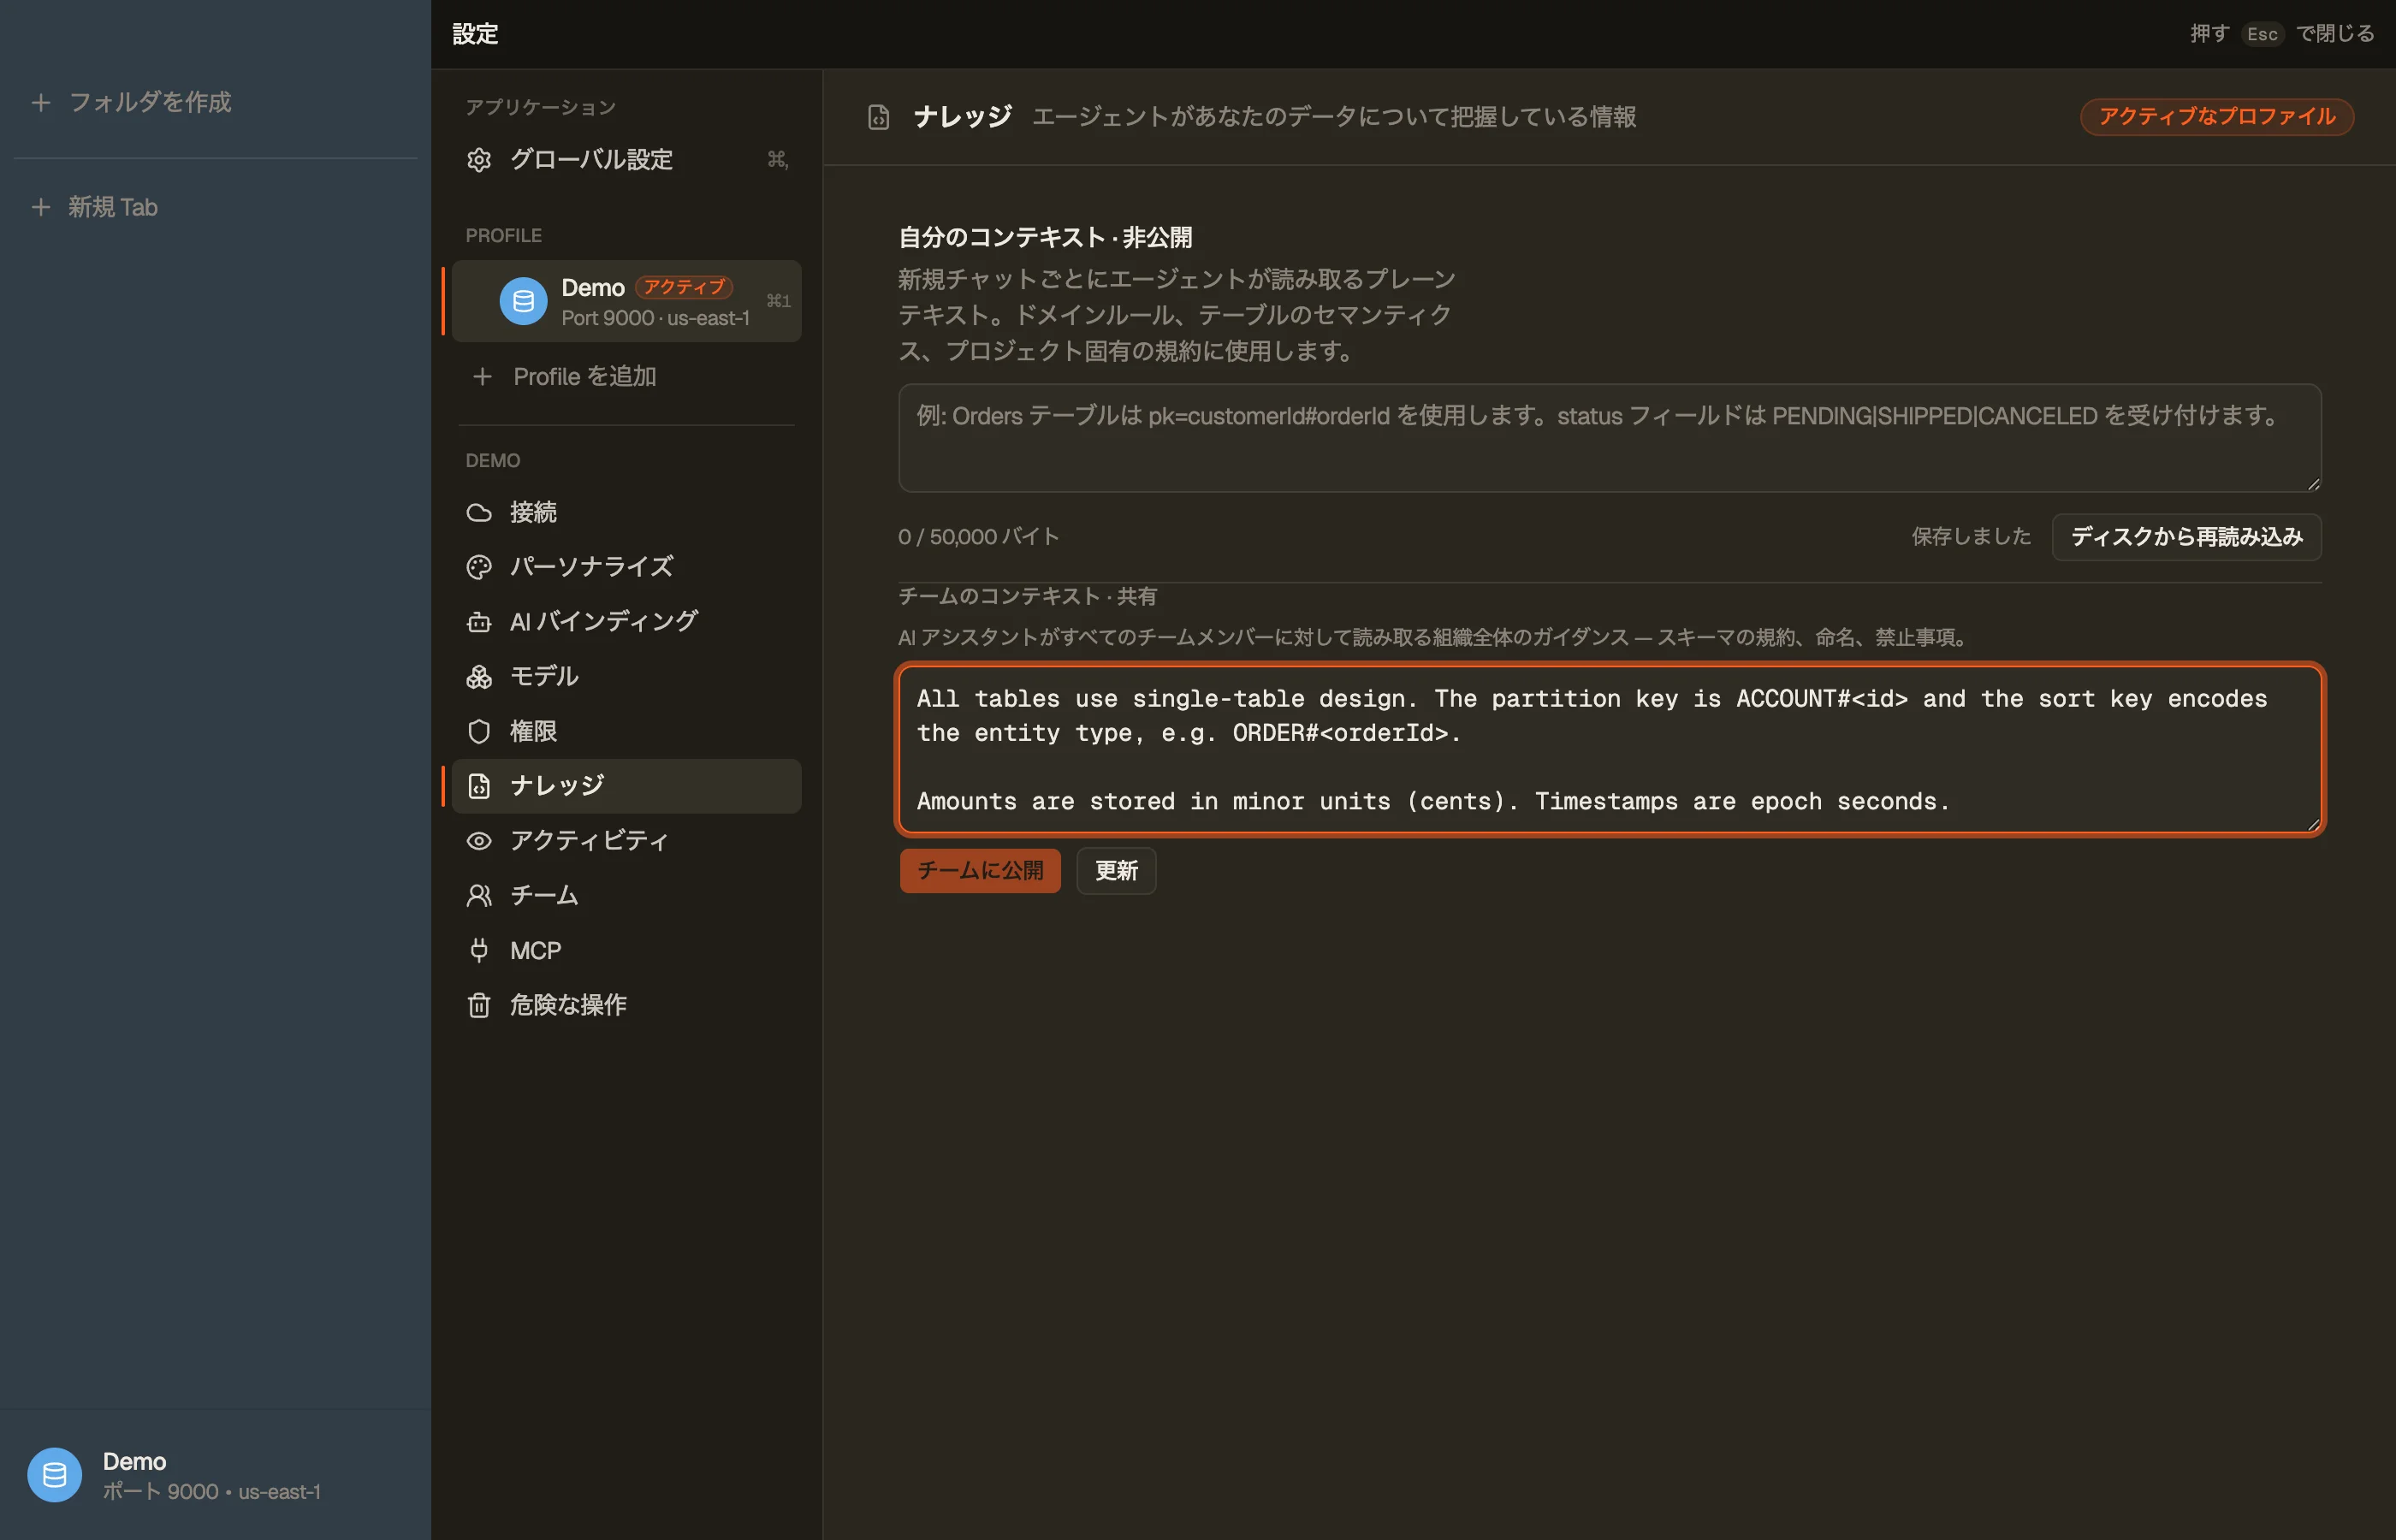This screenshot has height=1540, width=2396.
Task: Open the チーム settings section
Action: (x=626, y=895)
